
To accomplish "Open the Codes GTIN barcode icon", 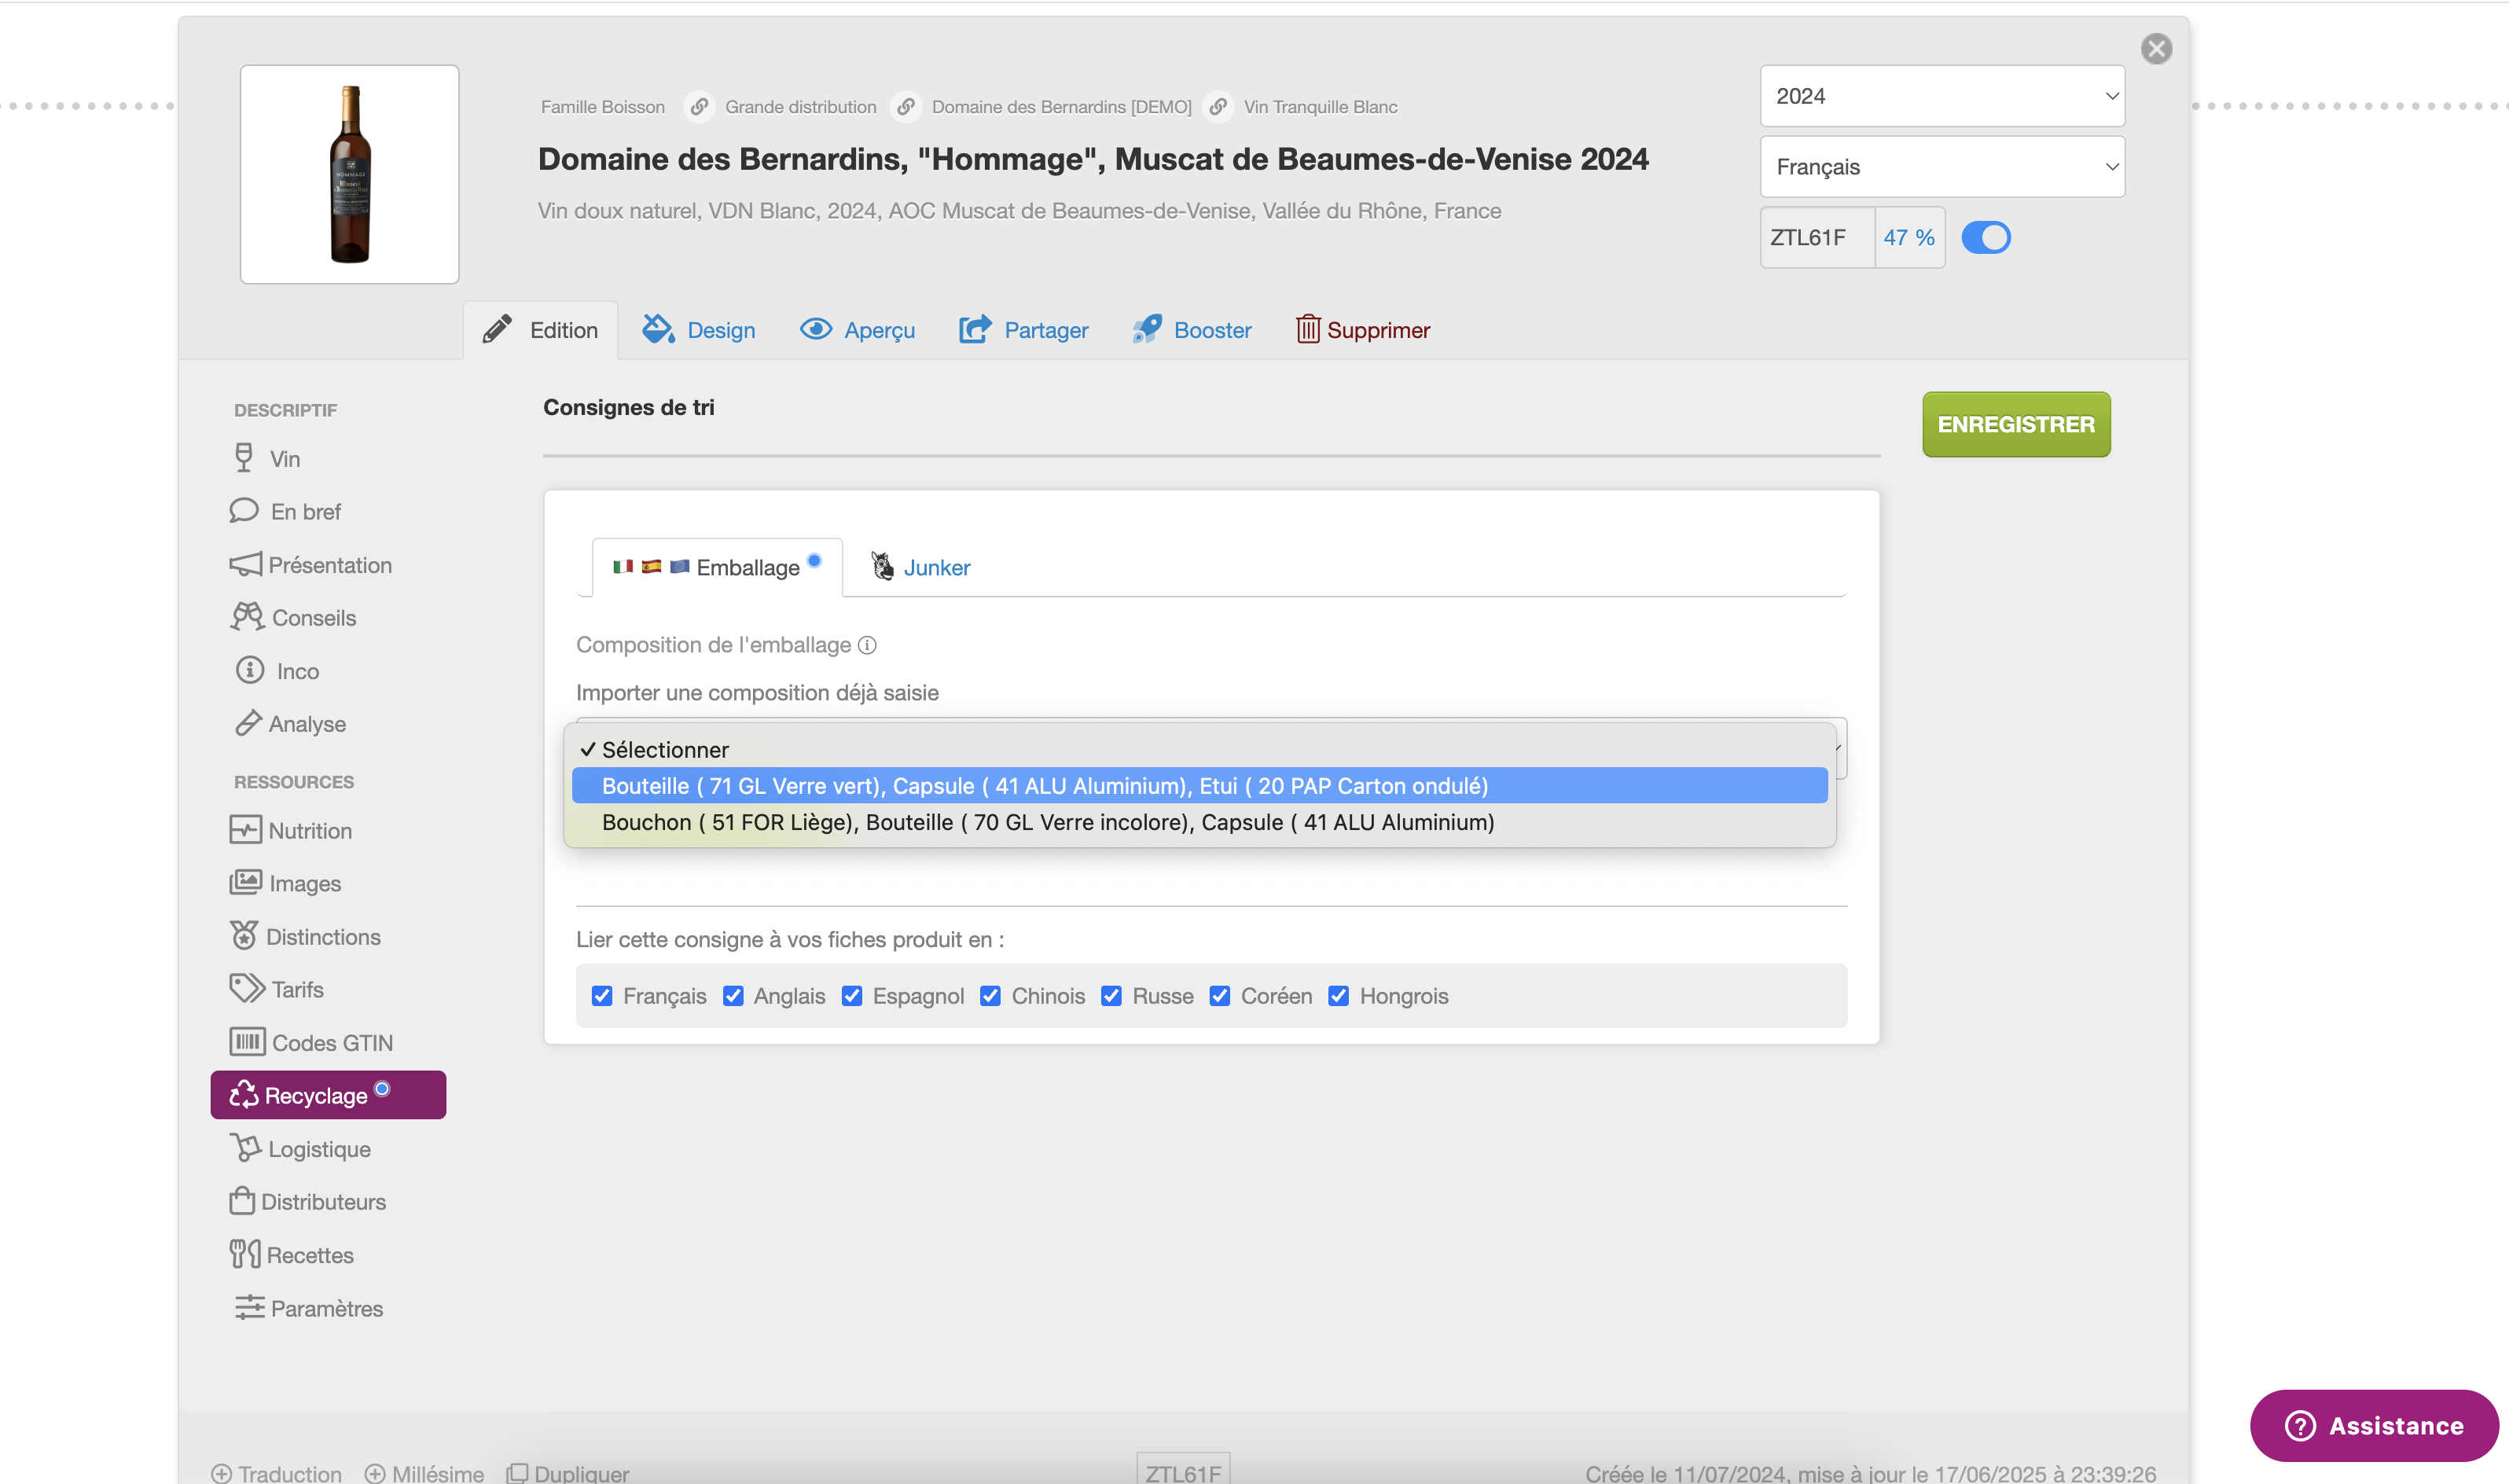I will pos(247,1042).
